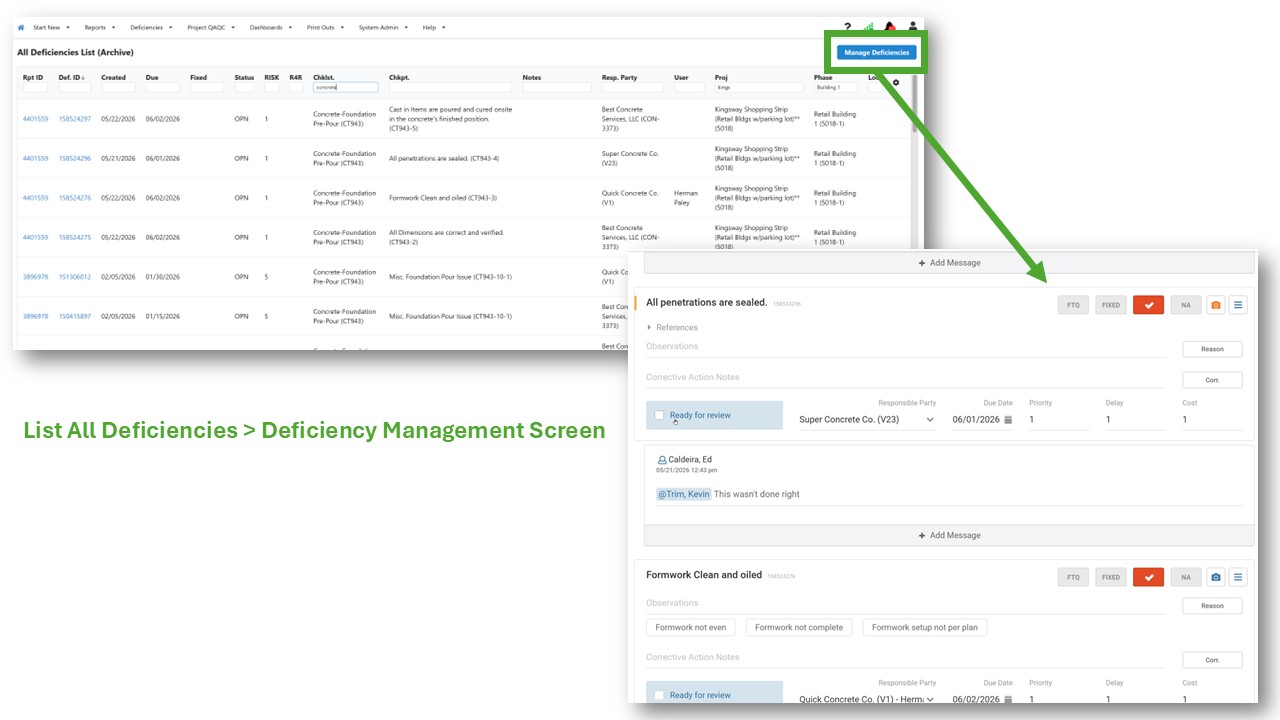
Task: Click the red checkmark for All penetrations are sealed
Action: [x=1148, y=305]
